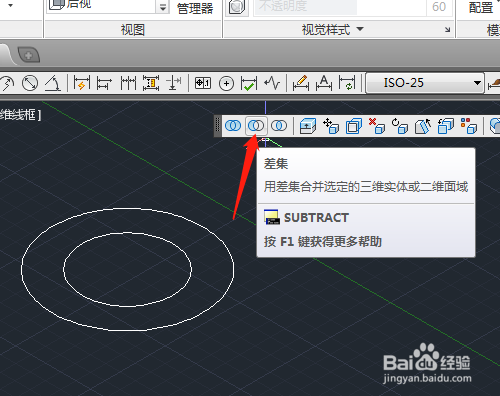Click the Dimension Text Edit tool
Image resolution: width=500 pixels, height=396 pixels.
point(324,83)
